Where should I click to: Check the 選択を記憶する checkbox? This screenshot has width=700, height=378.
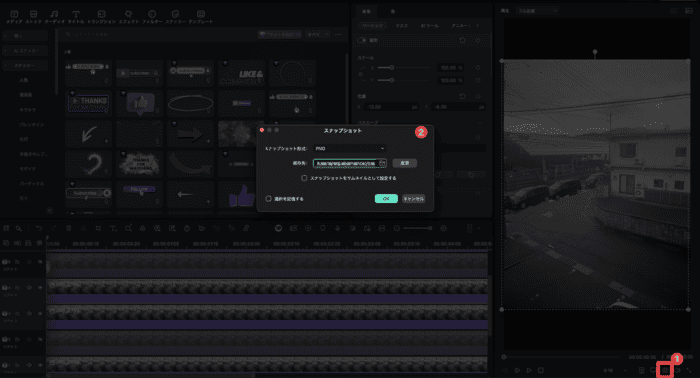pyautogui.click(x=268, y=199)
